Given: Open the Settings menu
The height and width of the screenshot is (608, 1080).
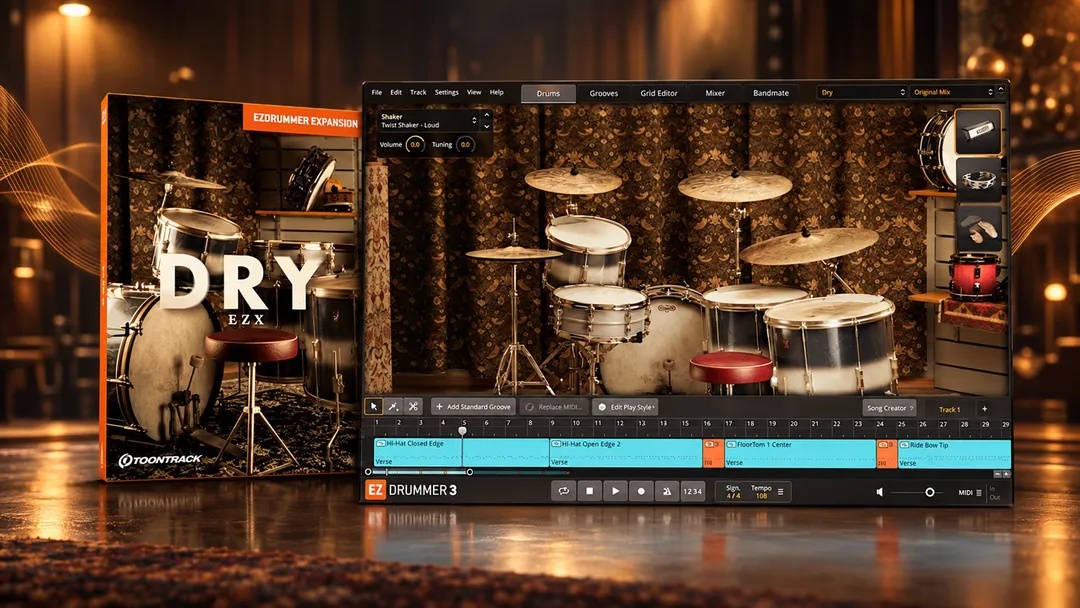Looking at the screenshot, I should [x=446, y=92].
